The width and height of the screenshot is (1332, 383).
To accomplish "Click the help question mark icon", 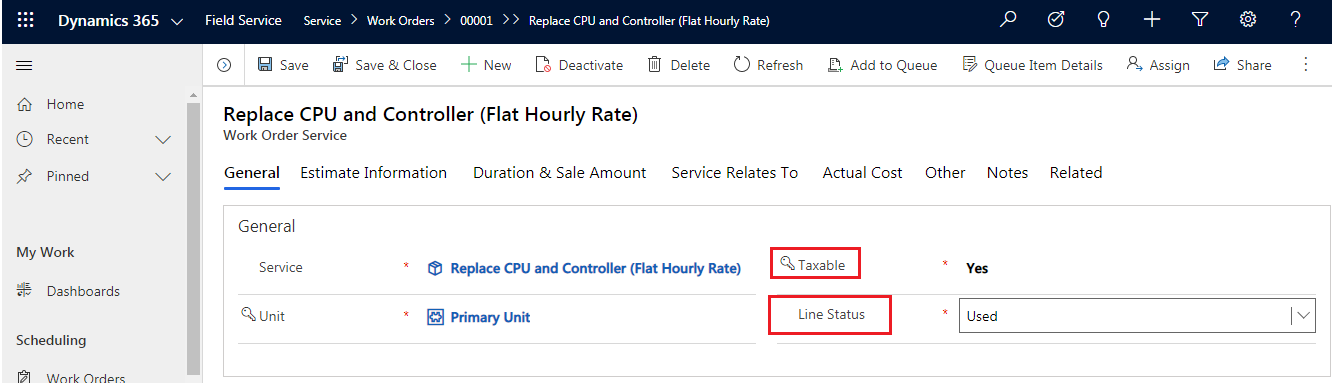I will pos(1295,19).
